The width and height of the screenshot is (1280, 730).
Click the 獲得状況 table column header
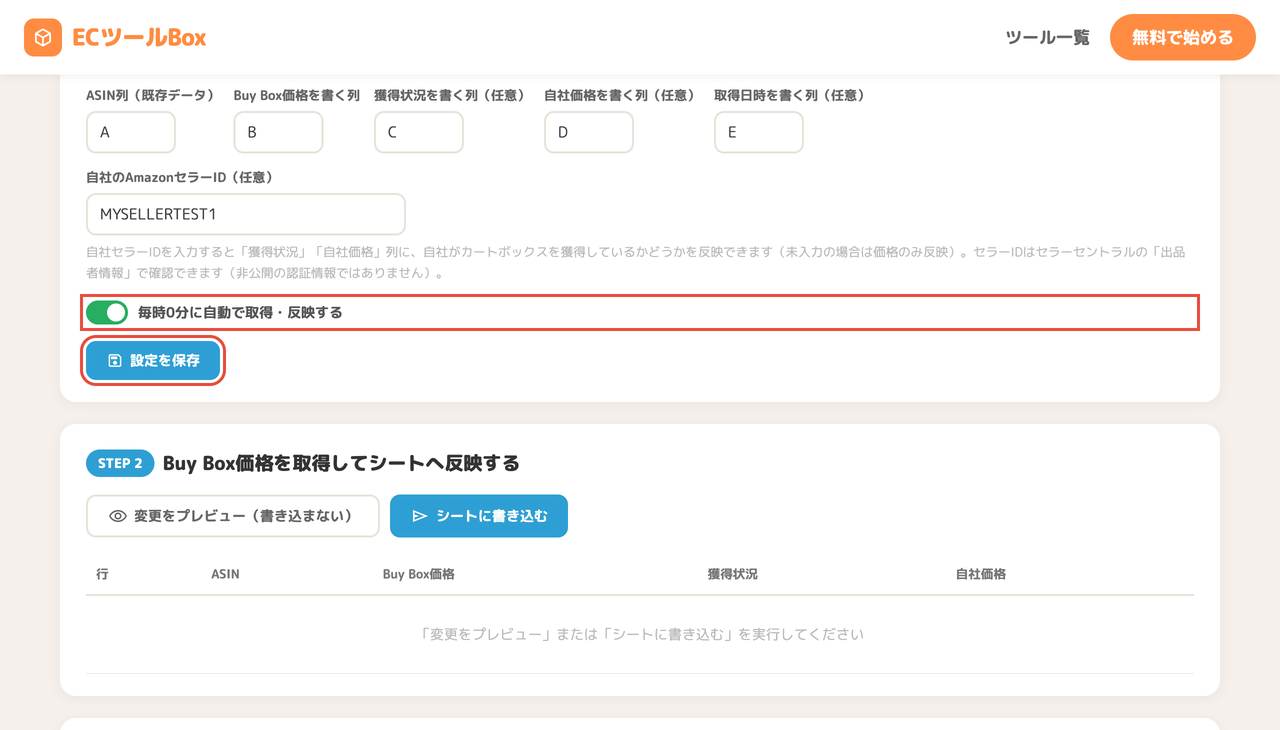(732, 574)
